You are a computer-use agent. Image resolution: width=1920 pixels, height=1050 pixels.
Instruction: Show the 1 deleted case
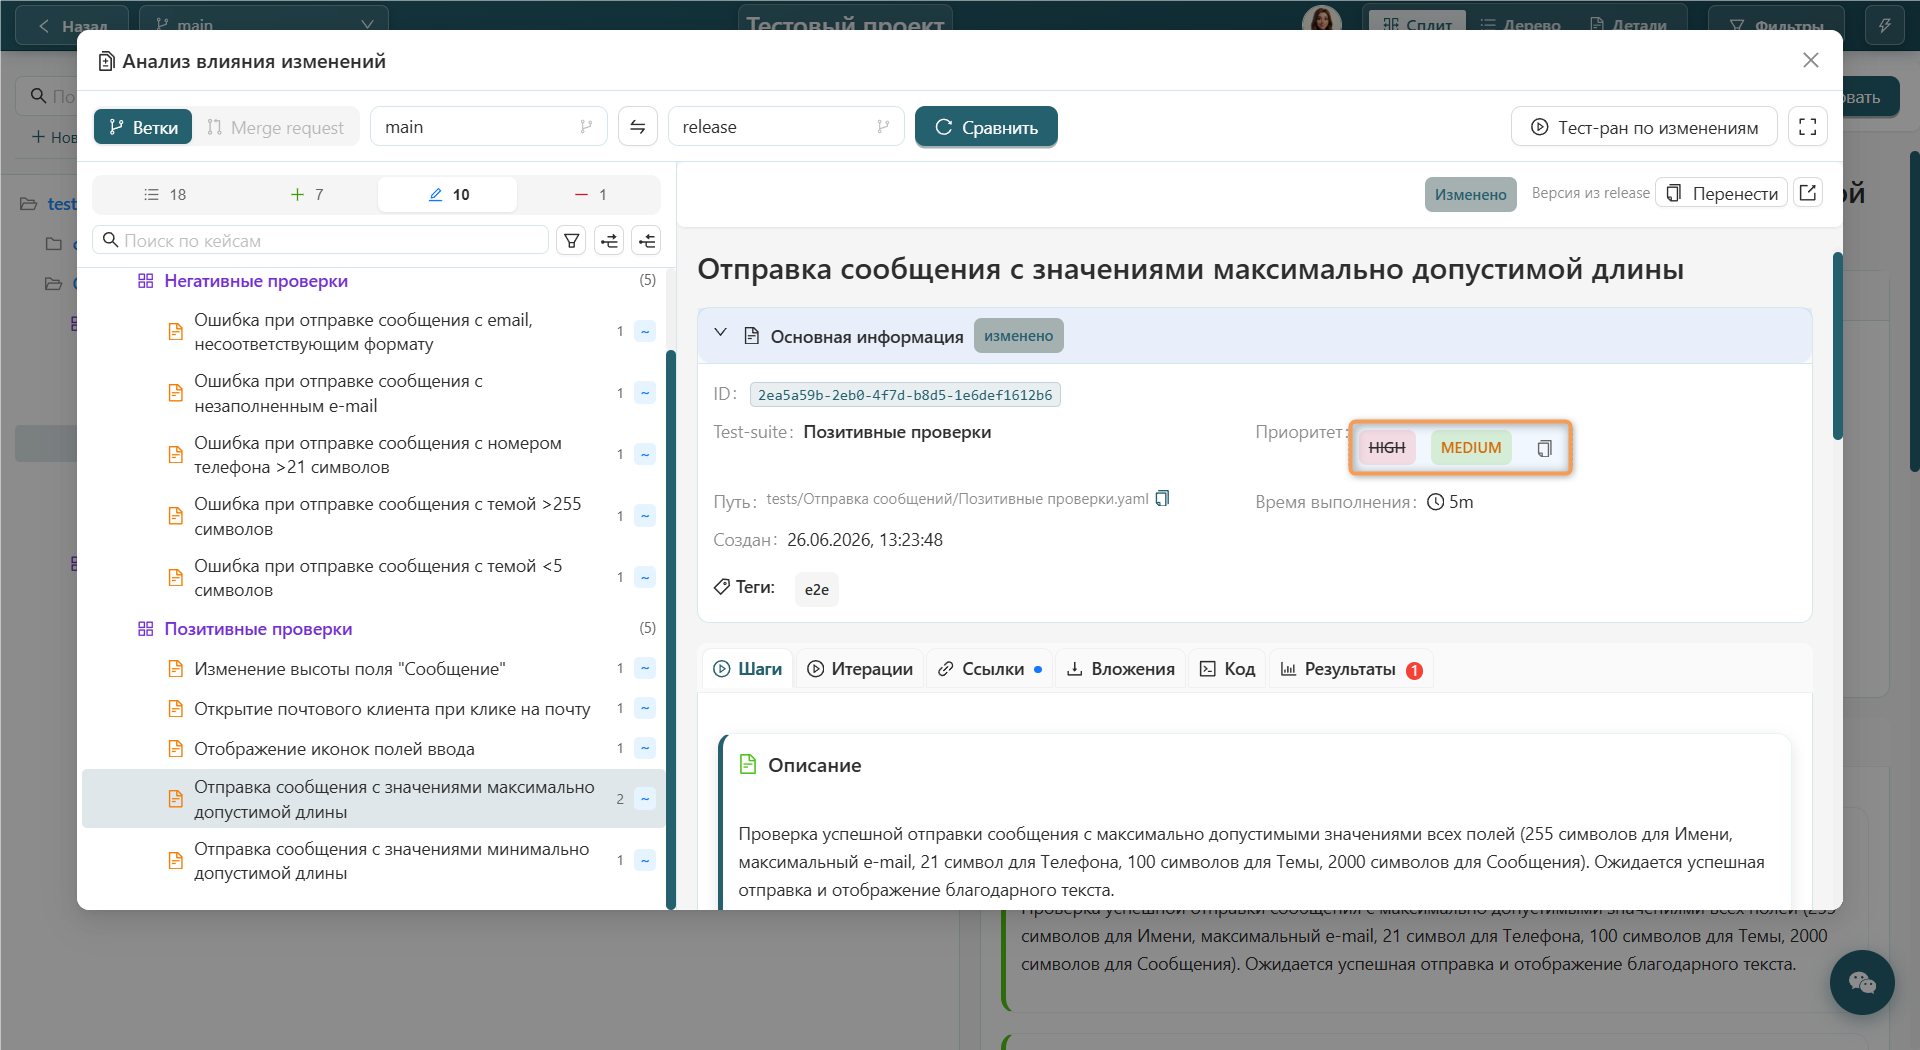coord(590,194)
